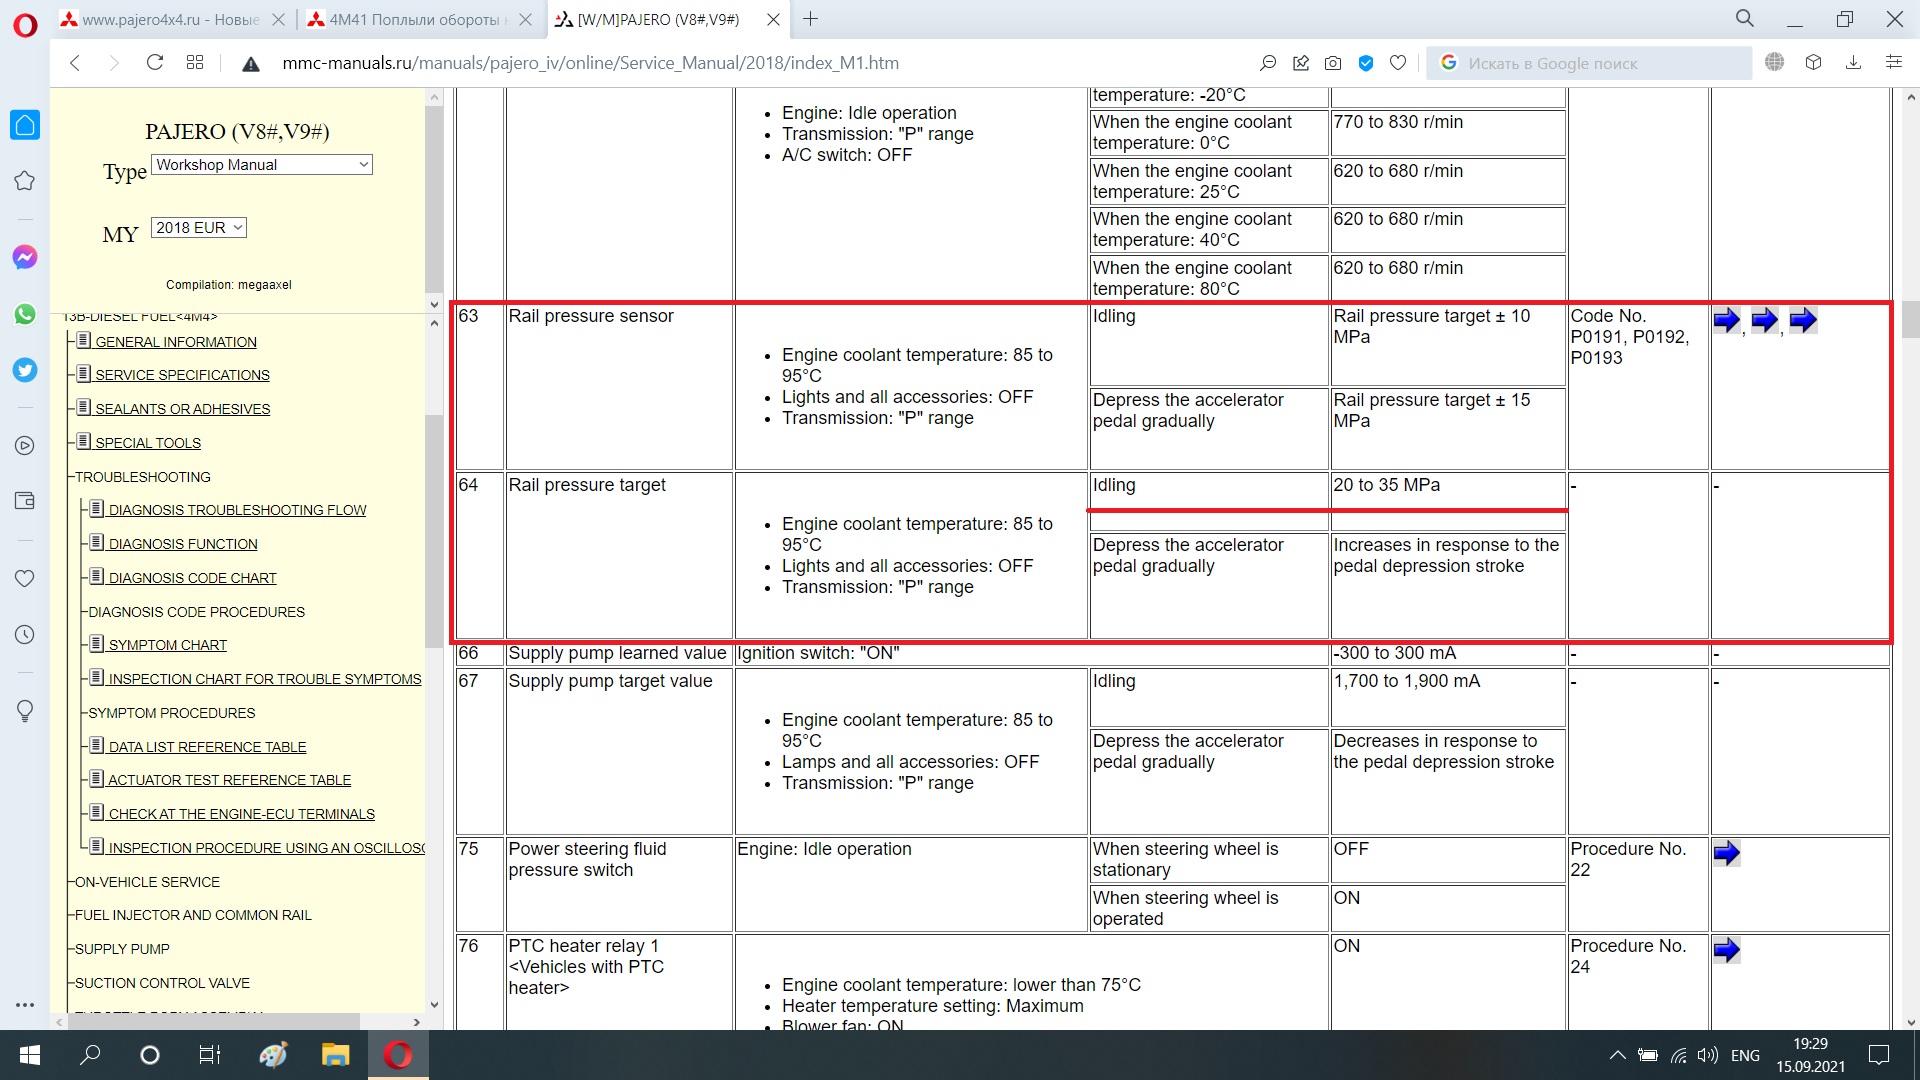Open Messenger in Opera sidebar
The image size is (1920, 1080).
point(25,257)
